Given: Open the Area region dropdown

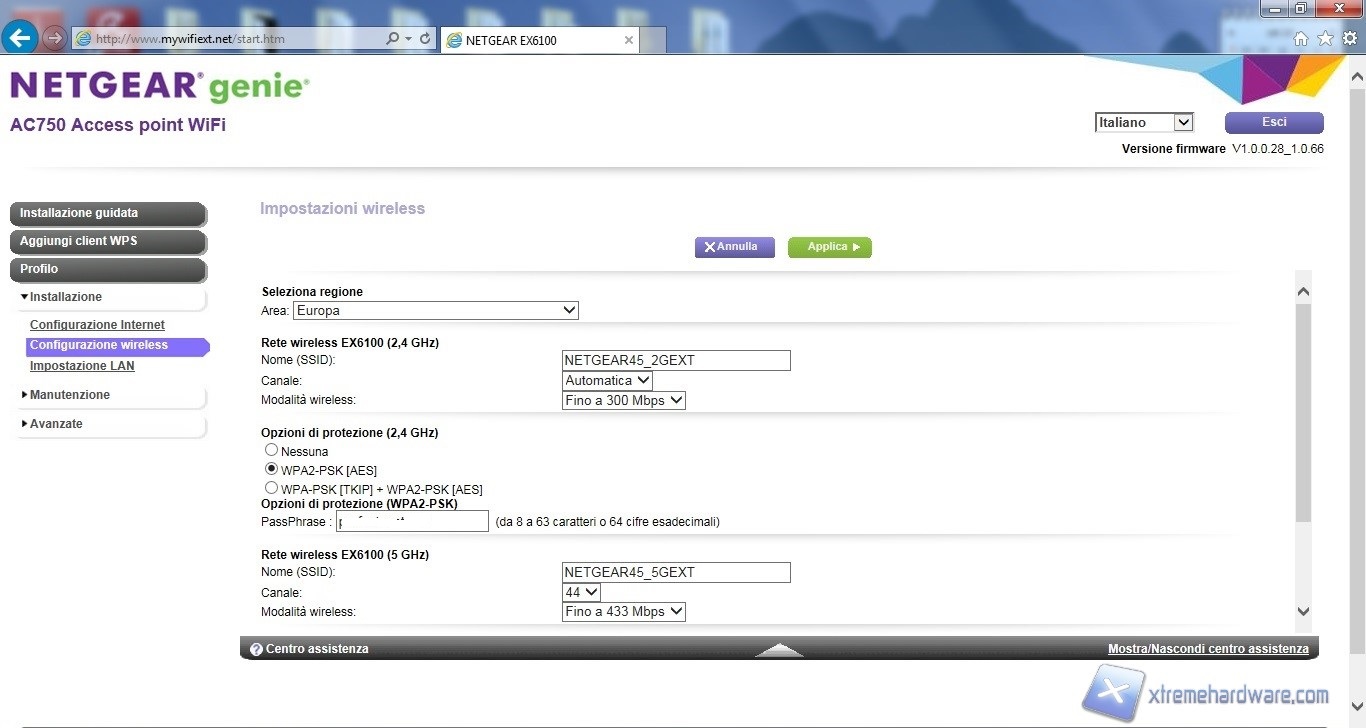Looking at the screenshot, I should click(436, 311).
